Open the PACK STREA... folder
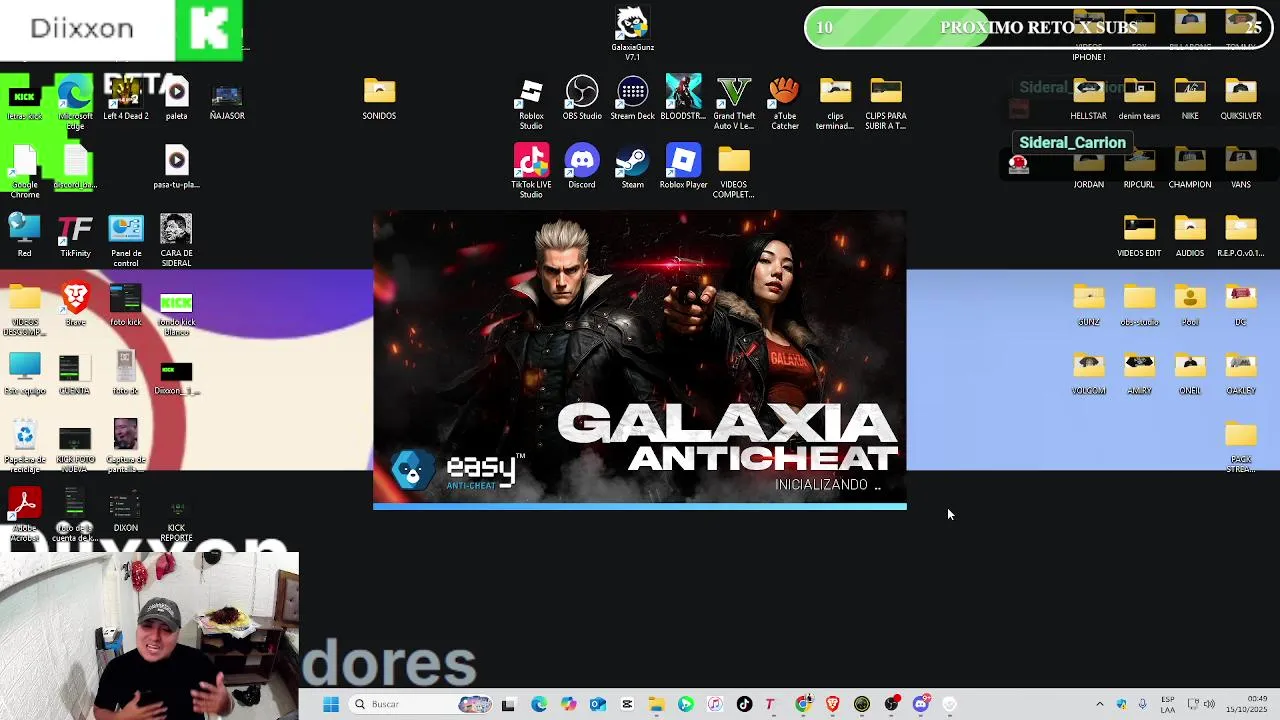 [1241, 446]
